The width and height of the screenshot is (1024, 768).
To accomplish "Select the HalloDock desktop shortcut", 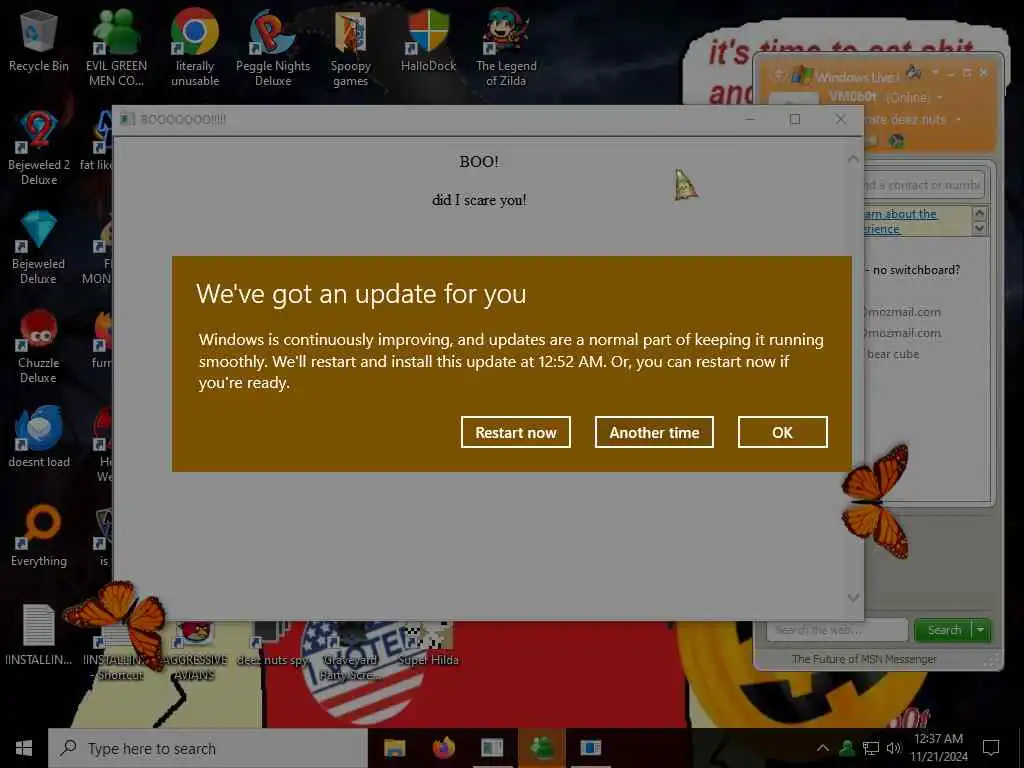I will [428, 40].
